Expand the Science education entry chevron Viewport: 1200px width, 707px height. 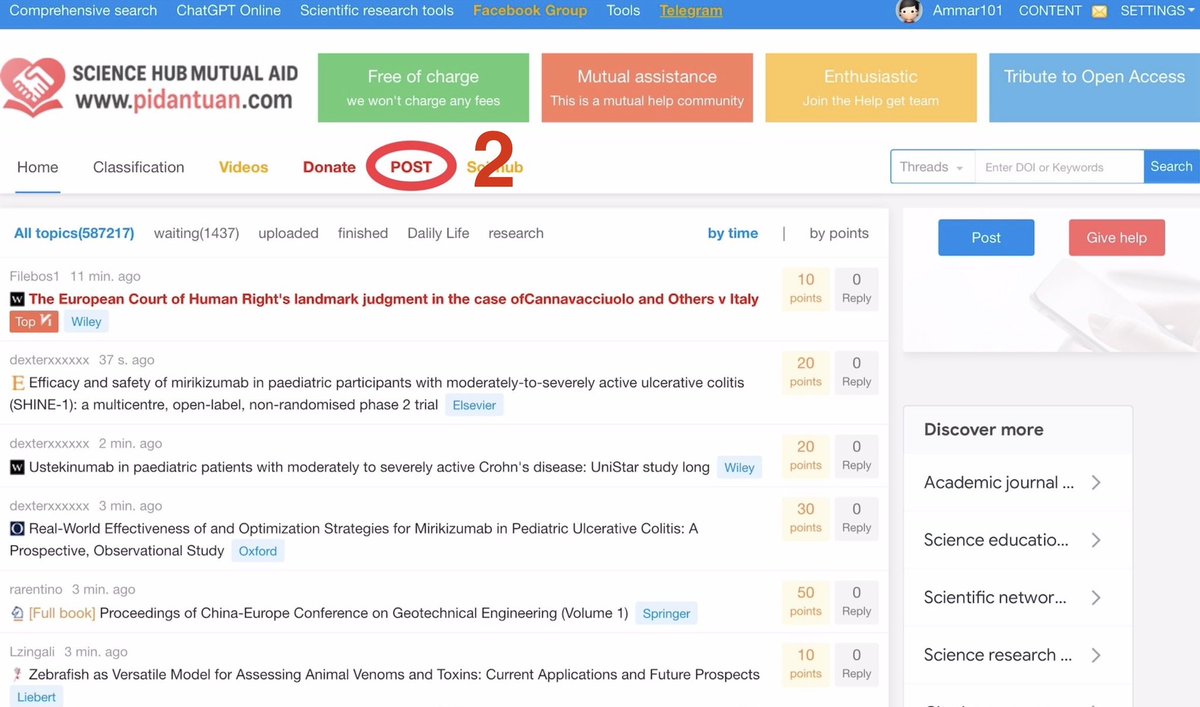(x=1096, y=540)
